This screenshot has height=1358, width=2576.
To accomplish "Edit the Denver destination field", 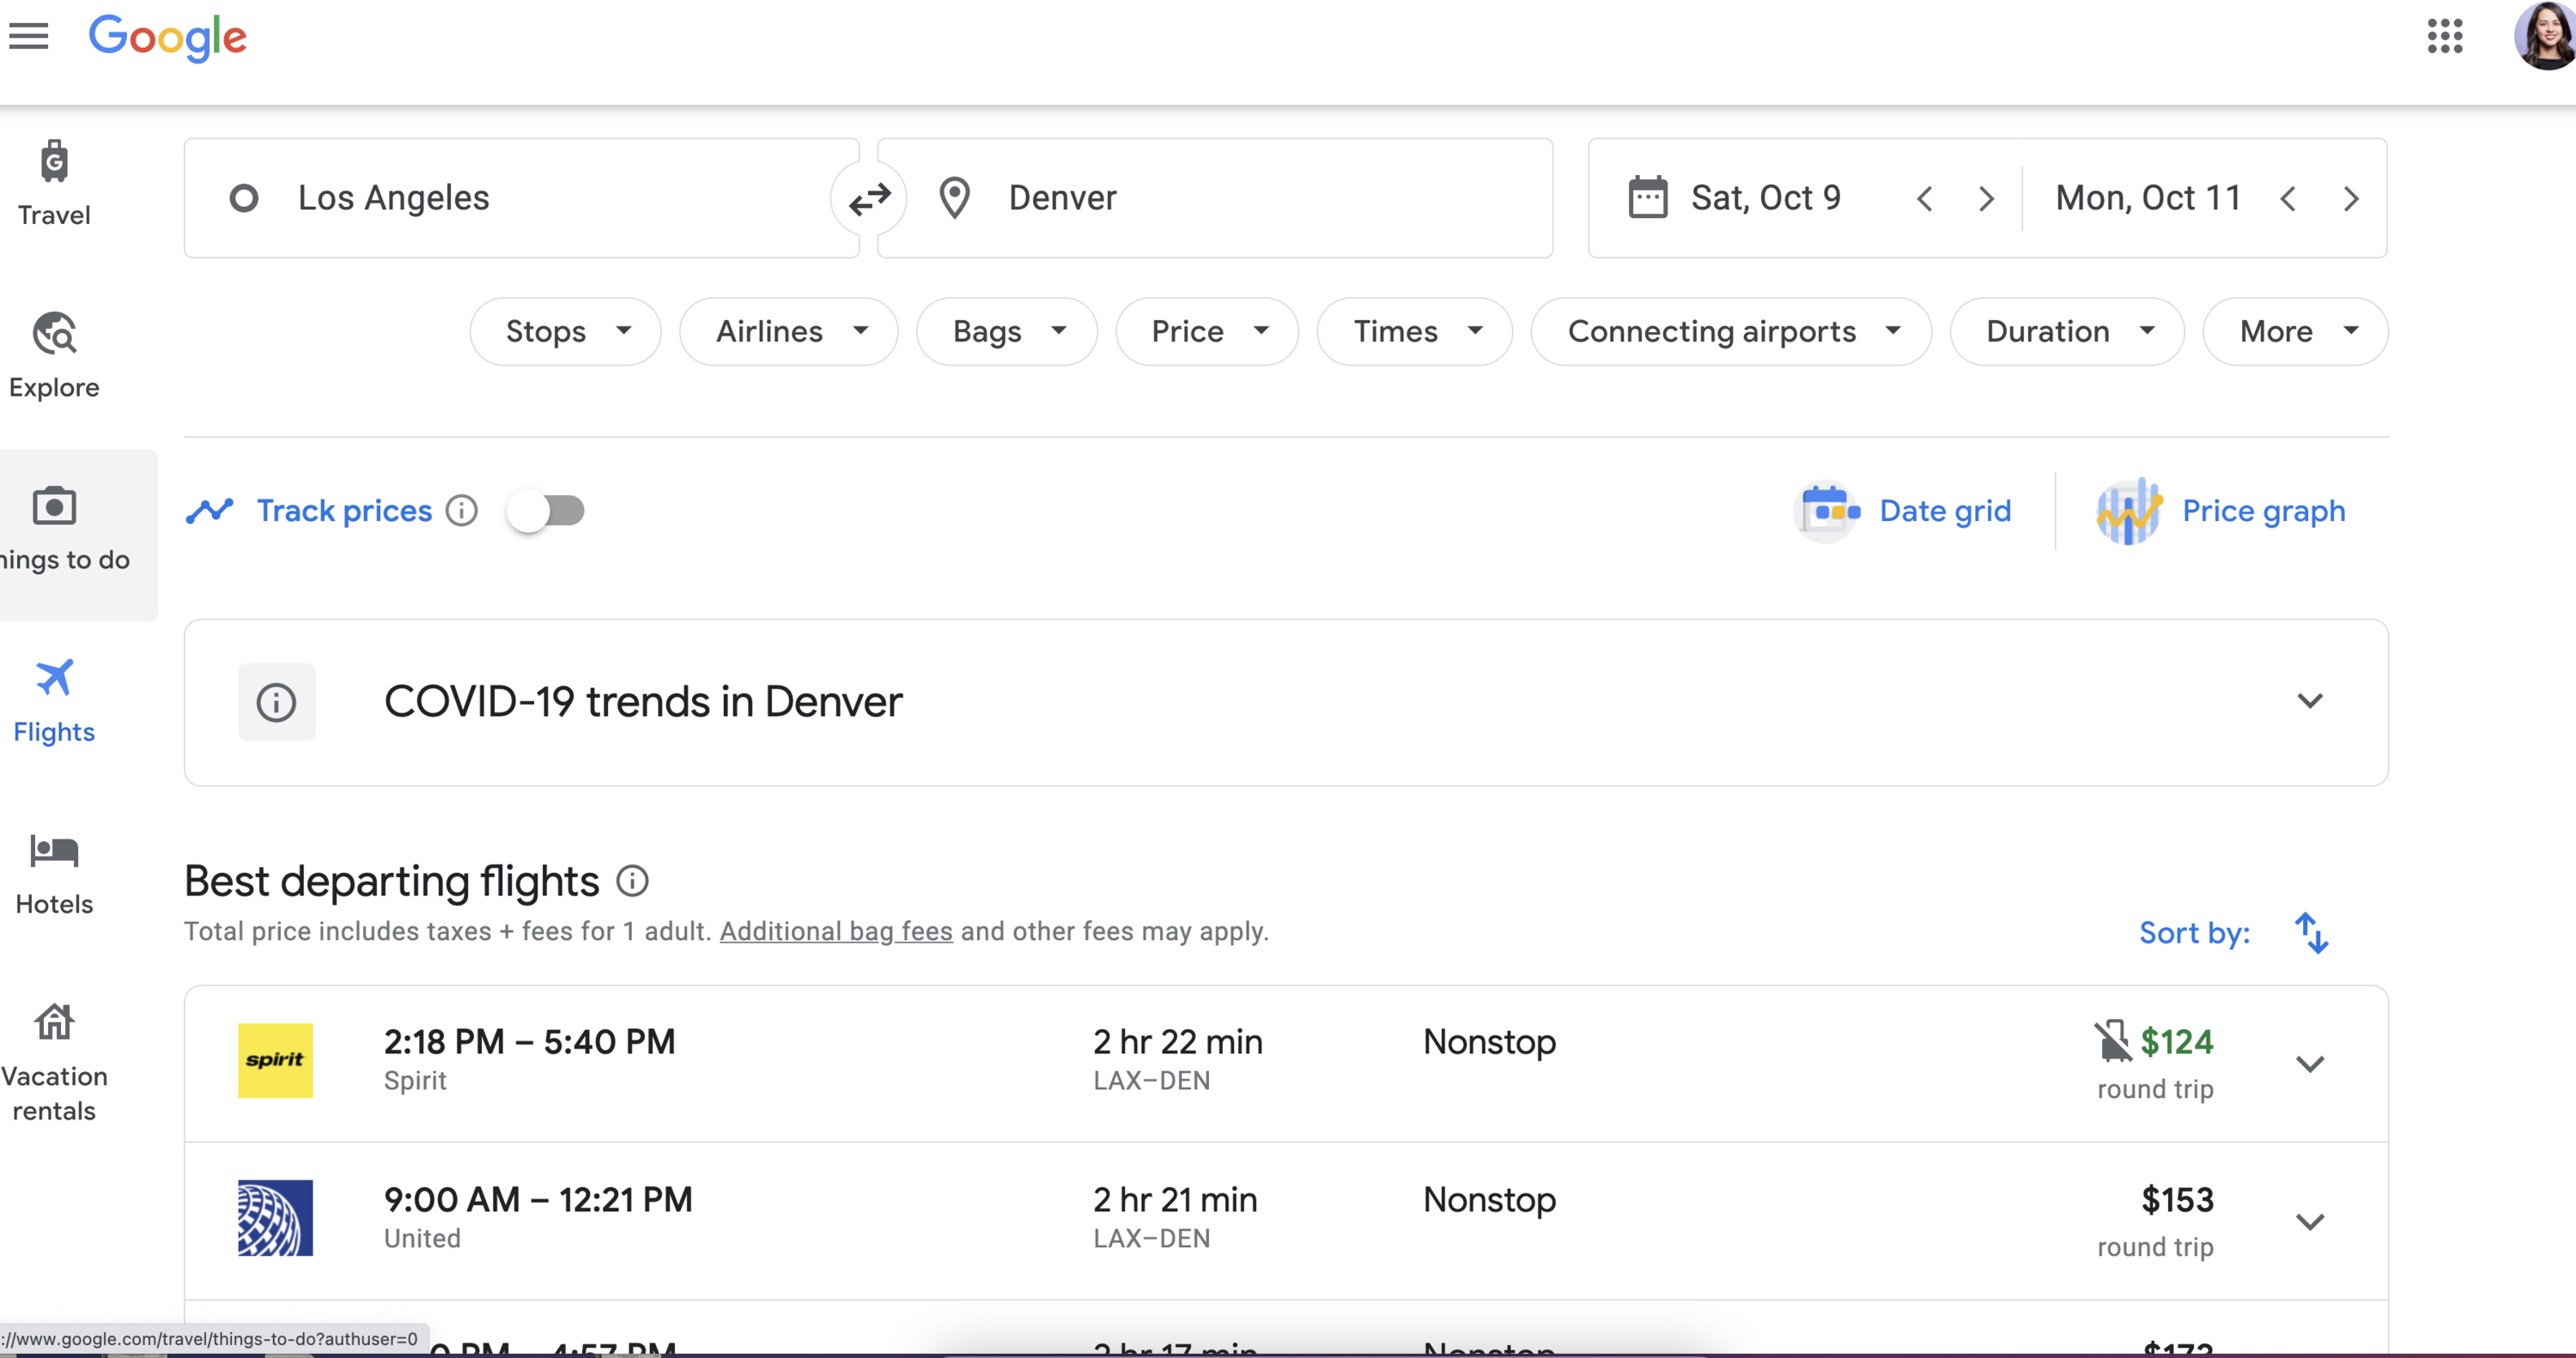I will [1215, 198].
